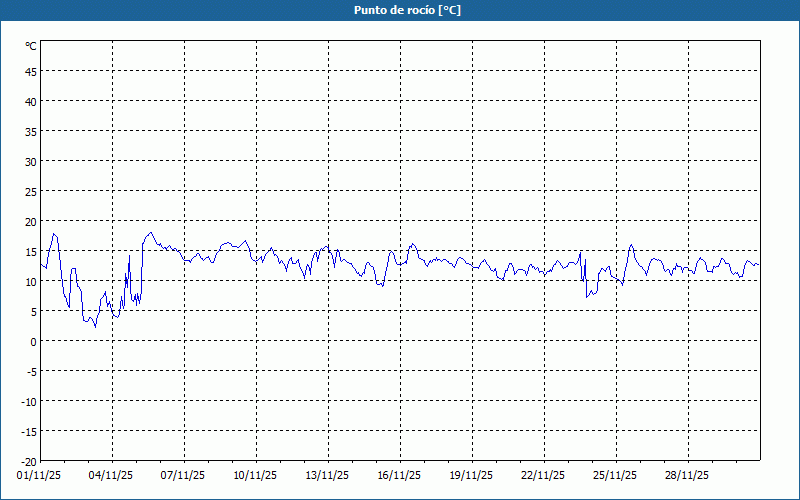This screenshot has height=500, width=800.
Task: Click the 01/11/25 date label
Action: click(39, 476)
